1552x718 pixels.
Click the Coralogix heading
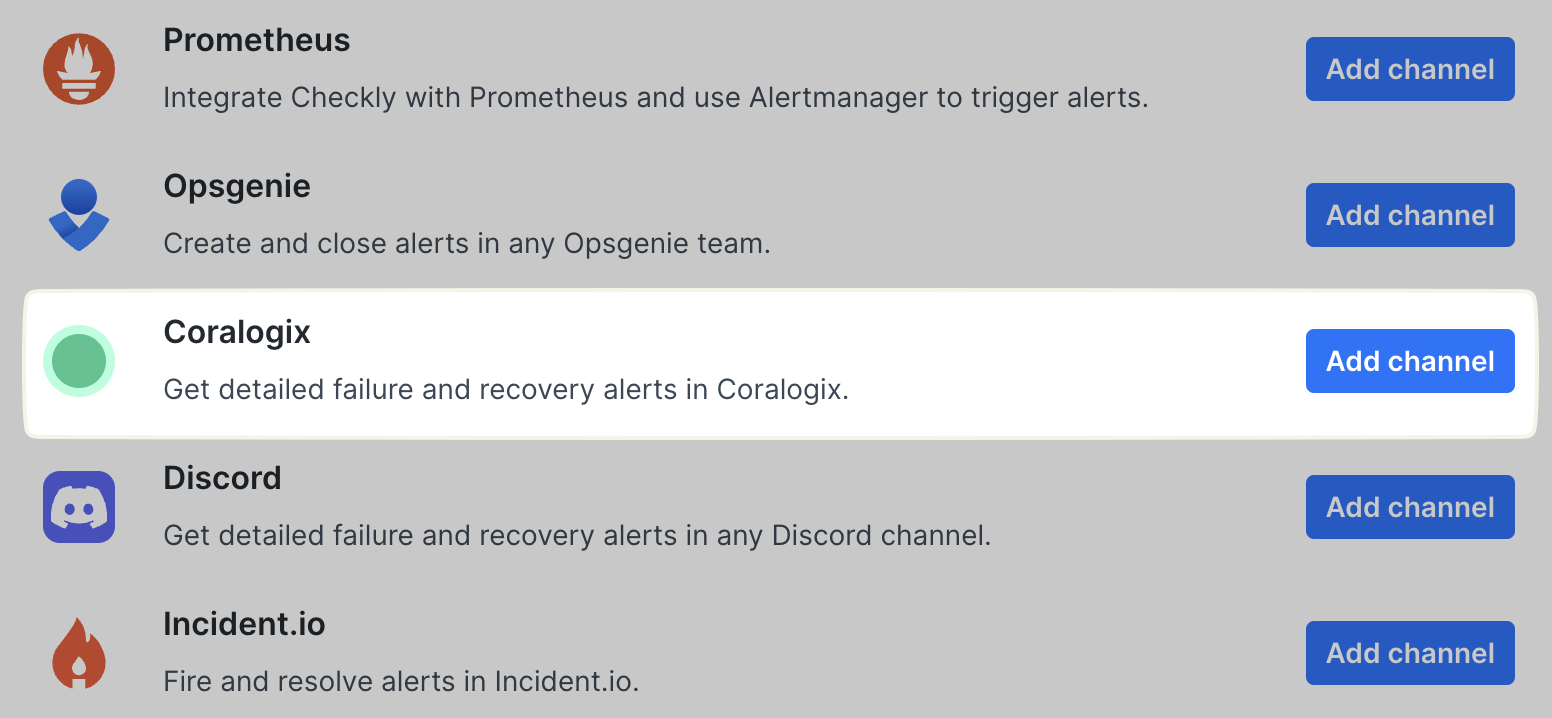[237, 332]
